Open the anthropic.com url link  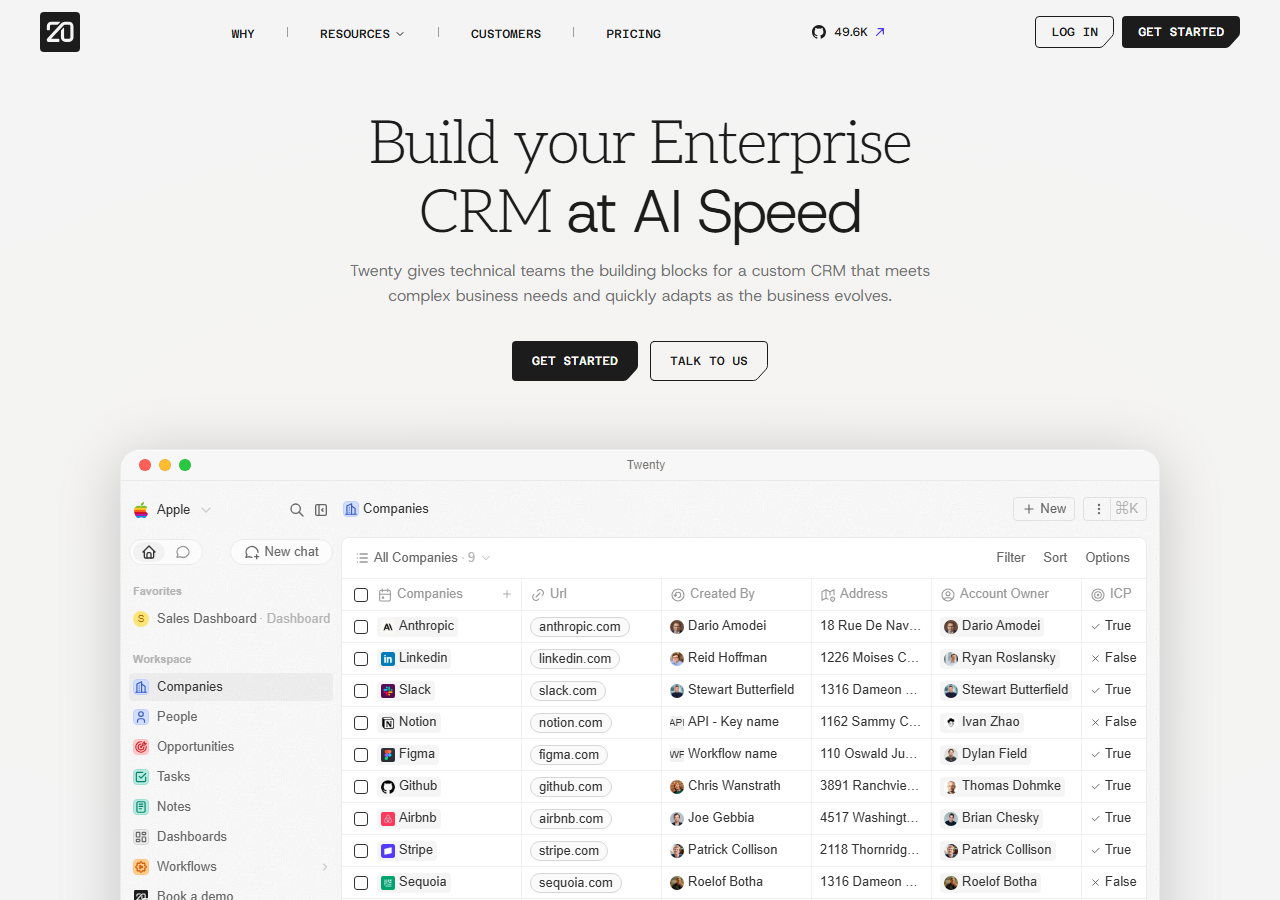(580, 627)
